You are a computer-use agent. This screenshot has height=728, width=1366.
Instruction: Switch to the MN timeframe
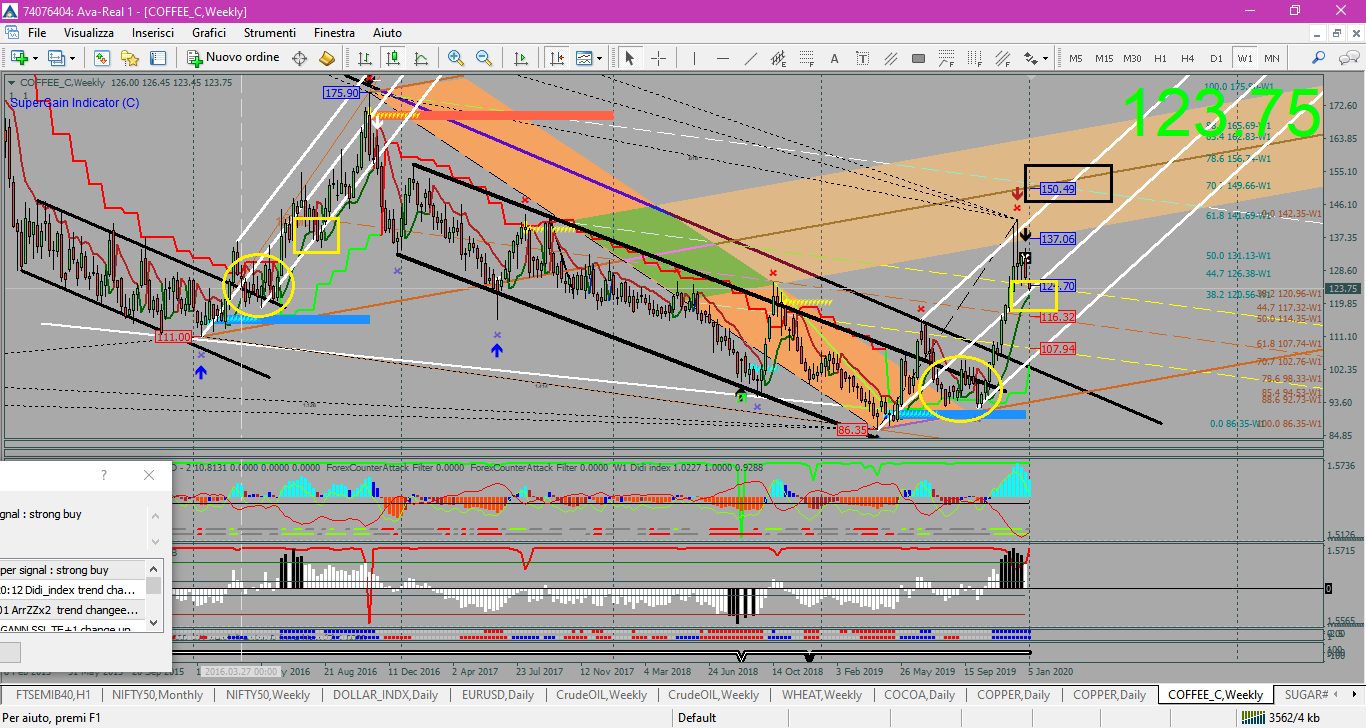click(x=1272, y=58)
